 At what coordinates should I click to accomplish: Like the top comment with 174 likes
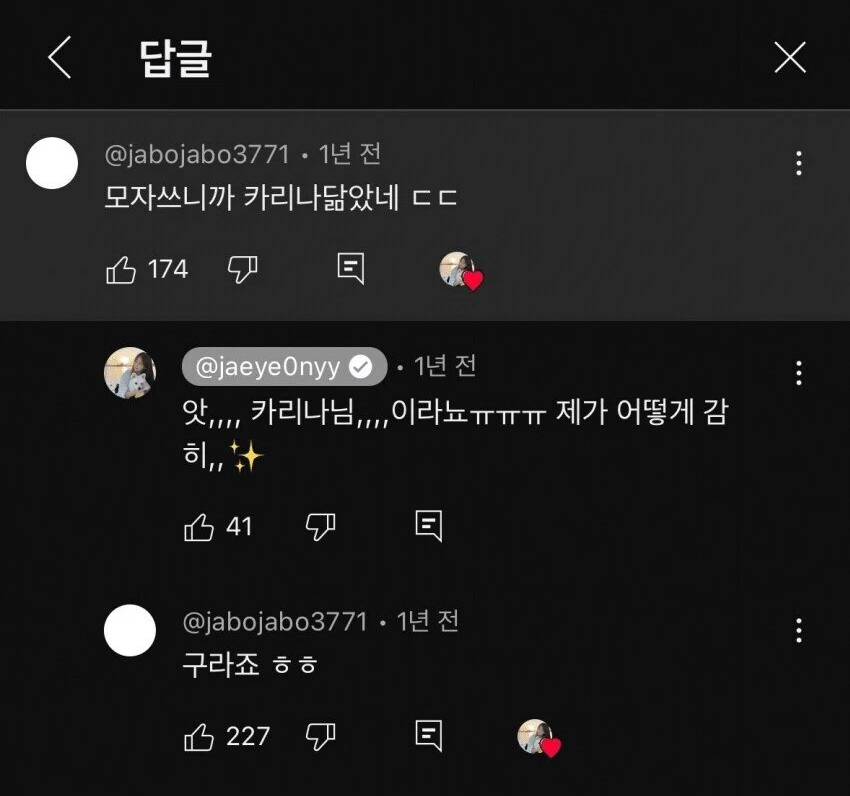pos(121,269)
